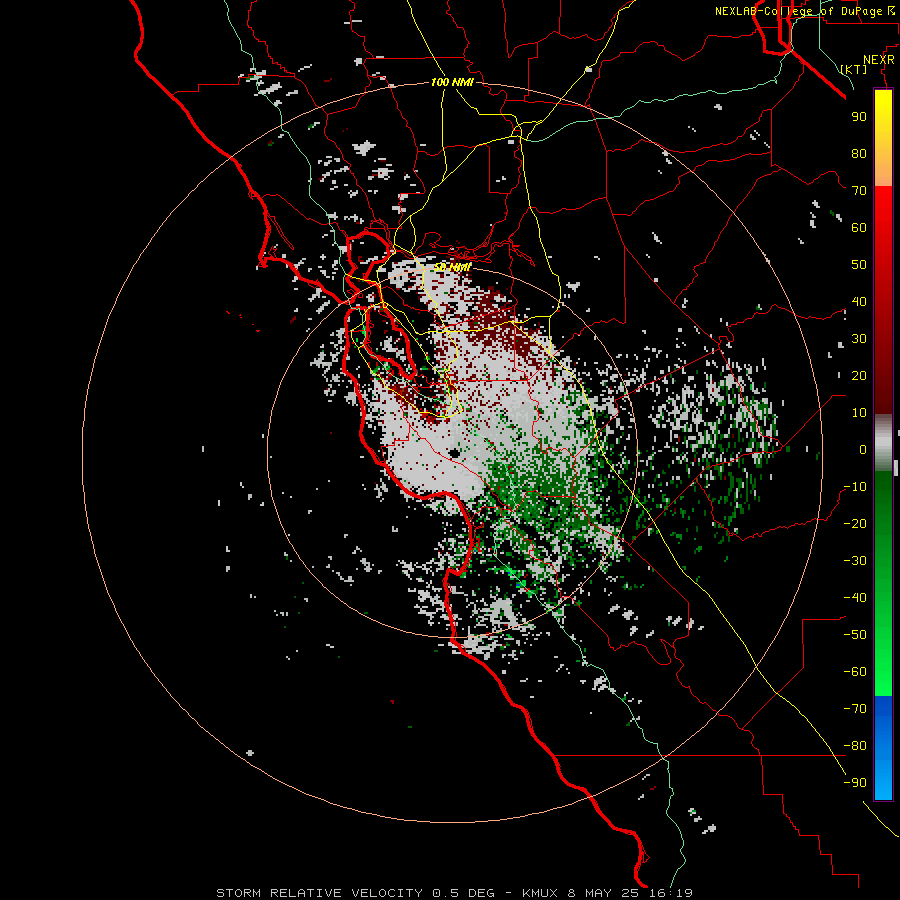The image size is (900, 900).
Task: Click the "-40" value on the velocity scale
Action: [855, 598]
